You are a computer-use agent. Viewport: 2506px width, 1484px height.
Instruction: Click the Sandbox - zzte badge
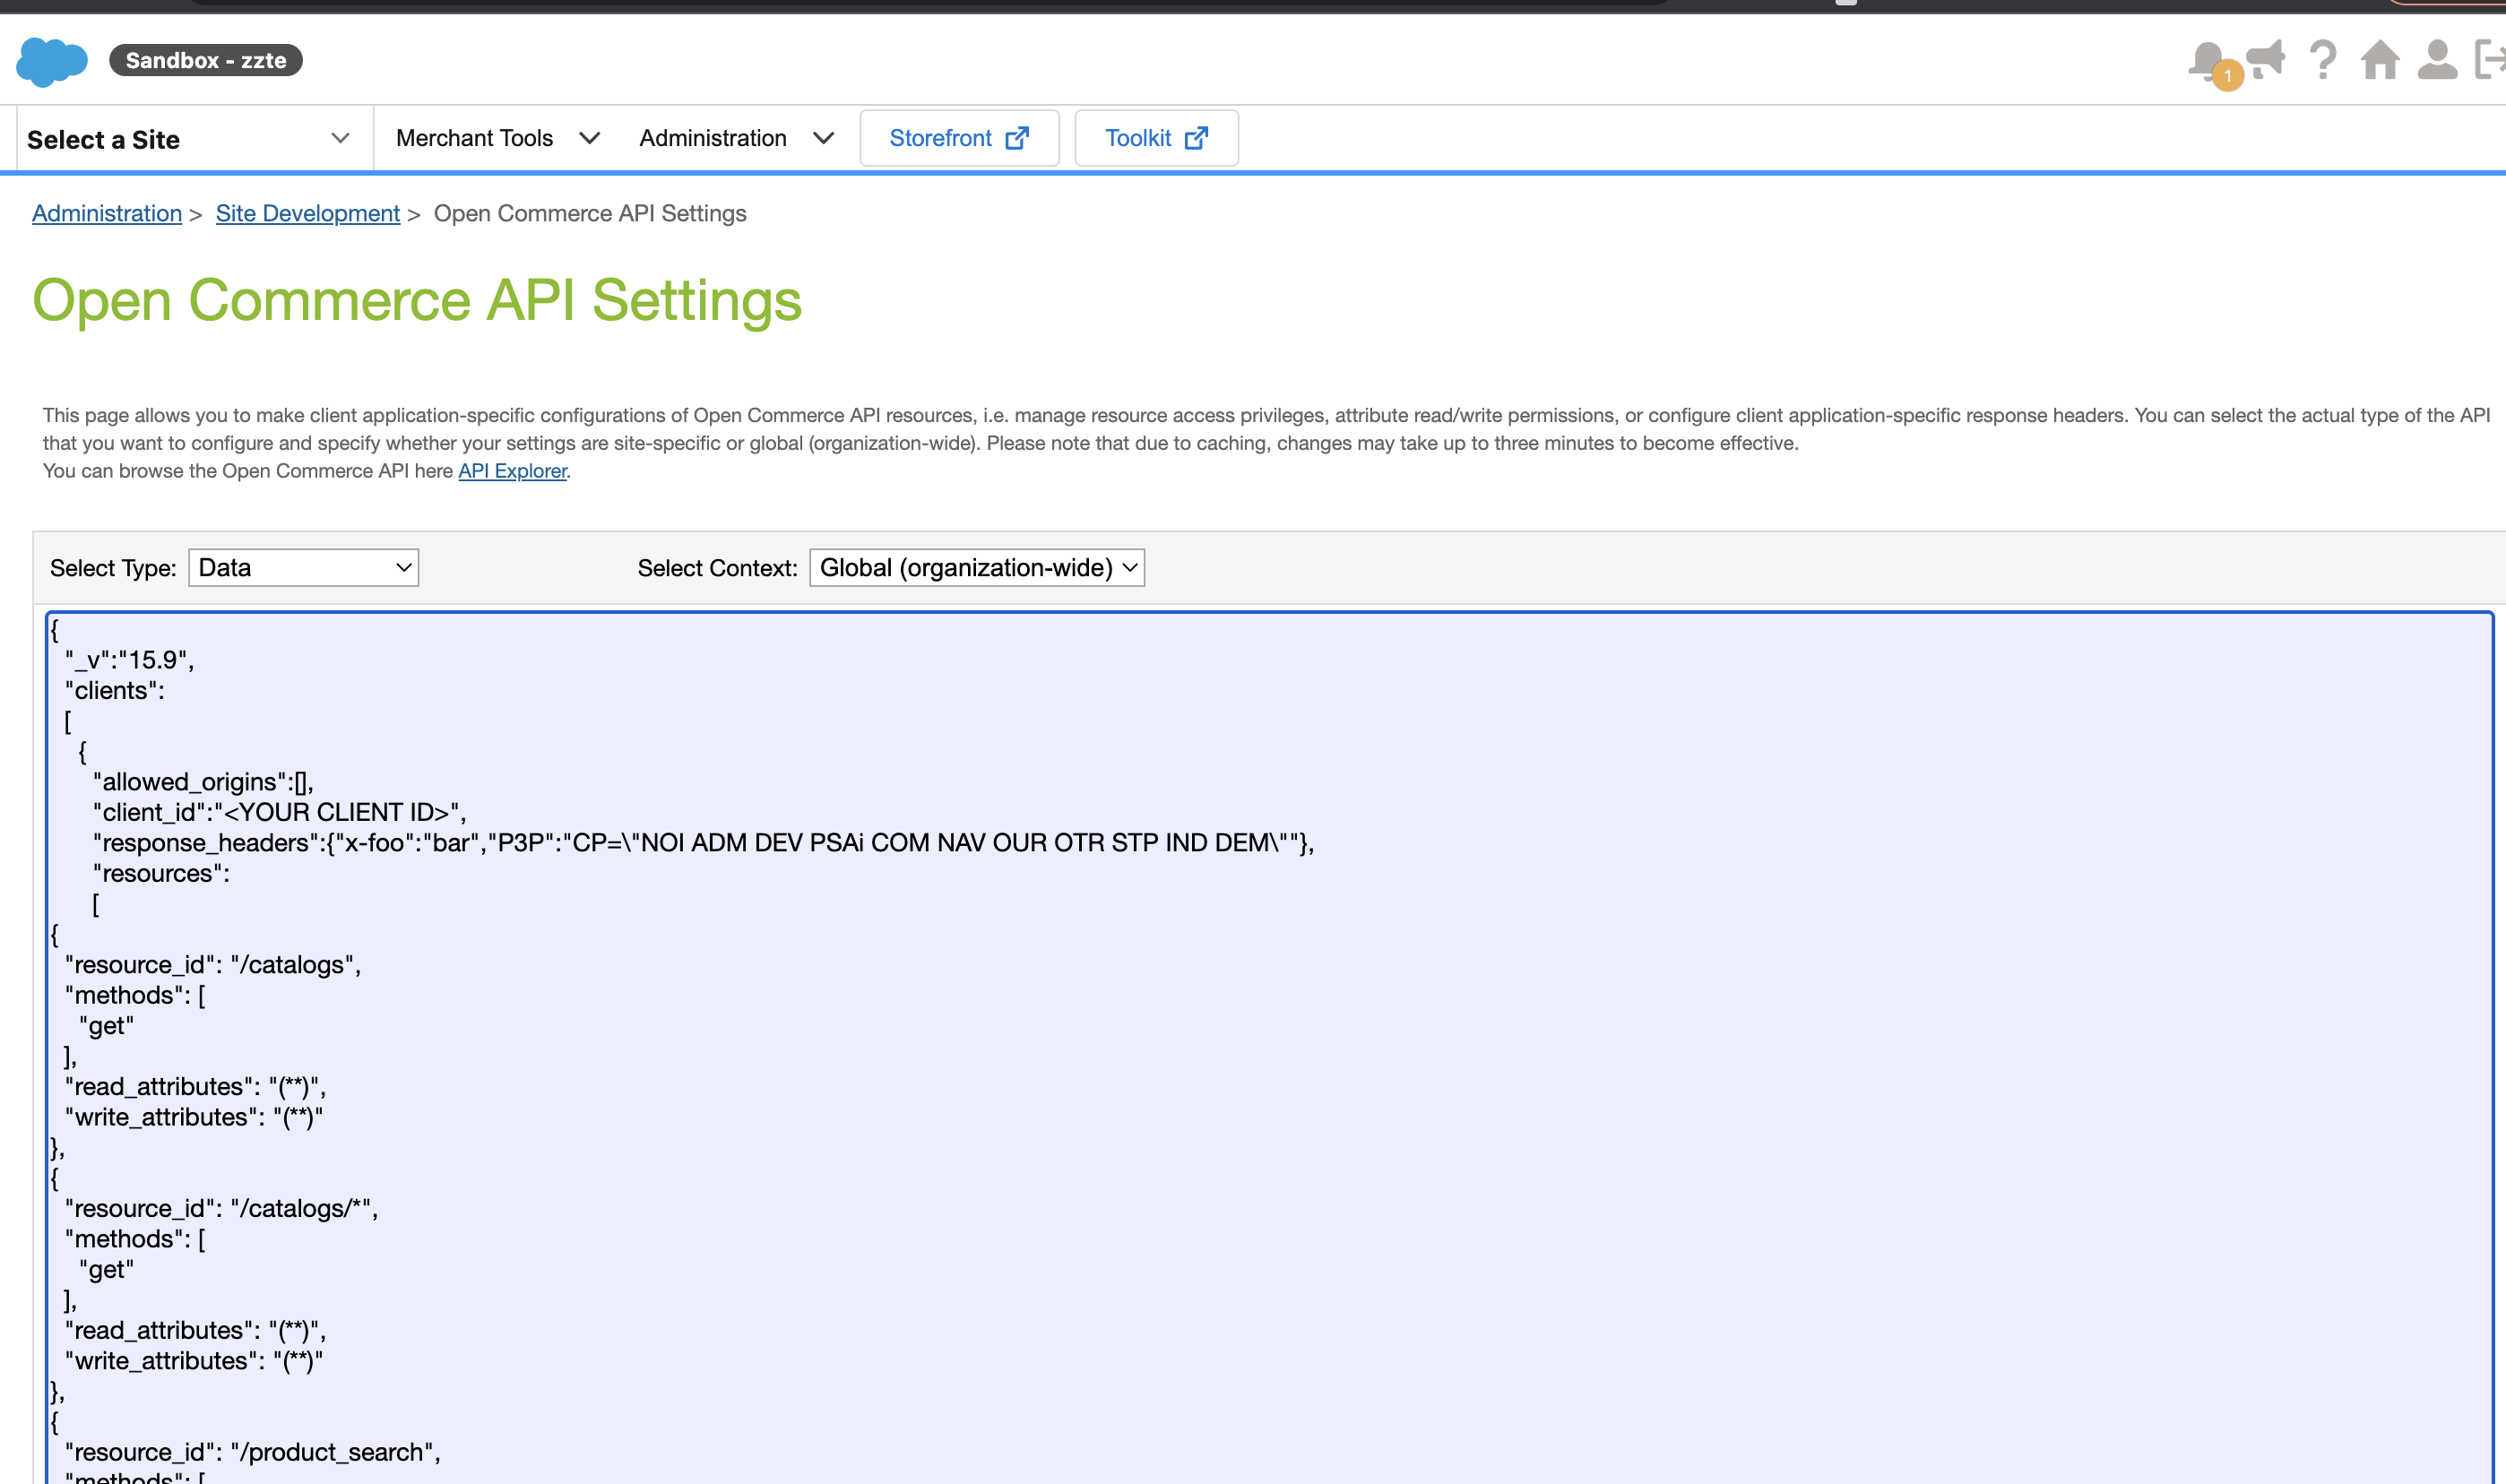[206, 60]
